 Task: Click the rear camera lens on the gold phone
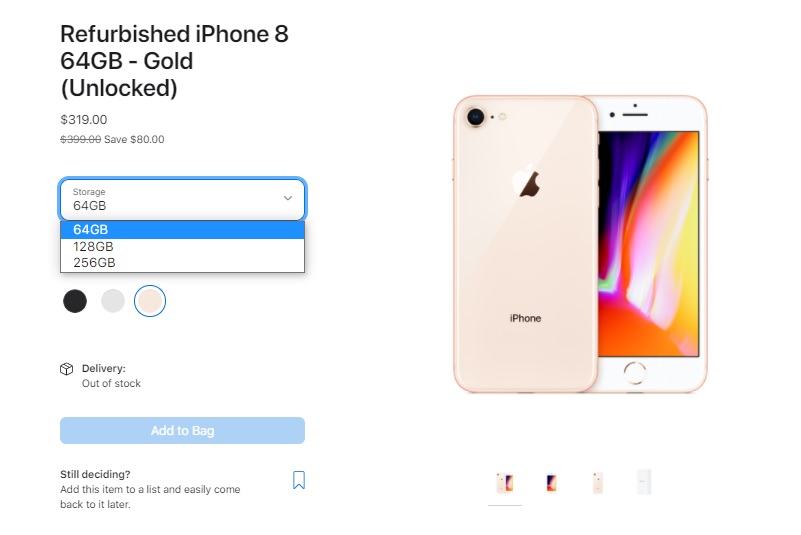pos(476,117)
